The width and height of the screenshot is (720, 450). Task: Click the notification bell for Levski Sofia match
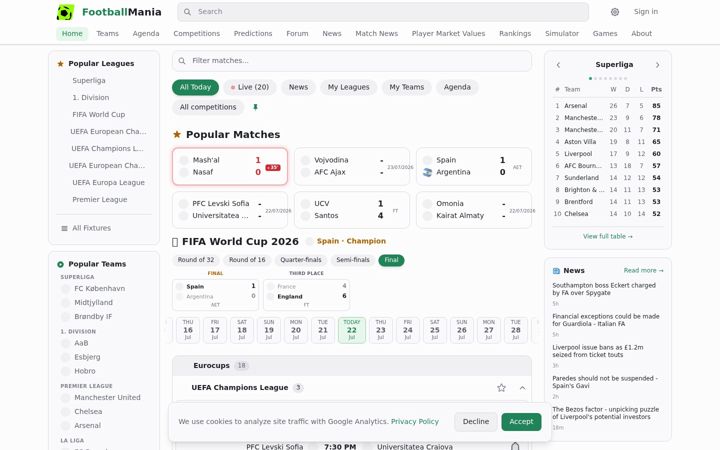tap(515, 446)
